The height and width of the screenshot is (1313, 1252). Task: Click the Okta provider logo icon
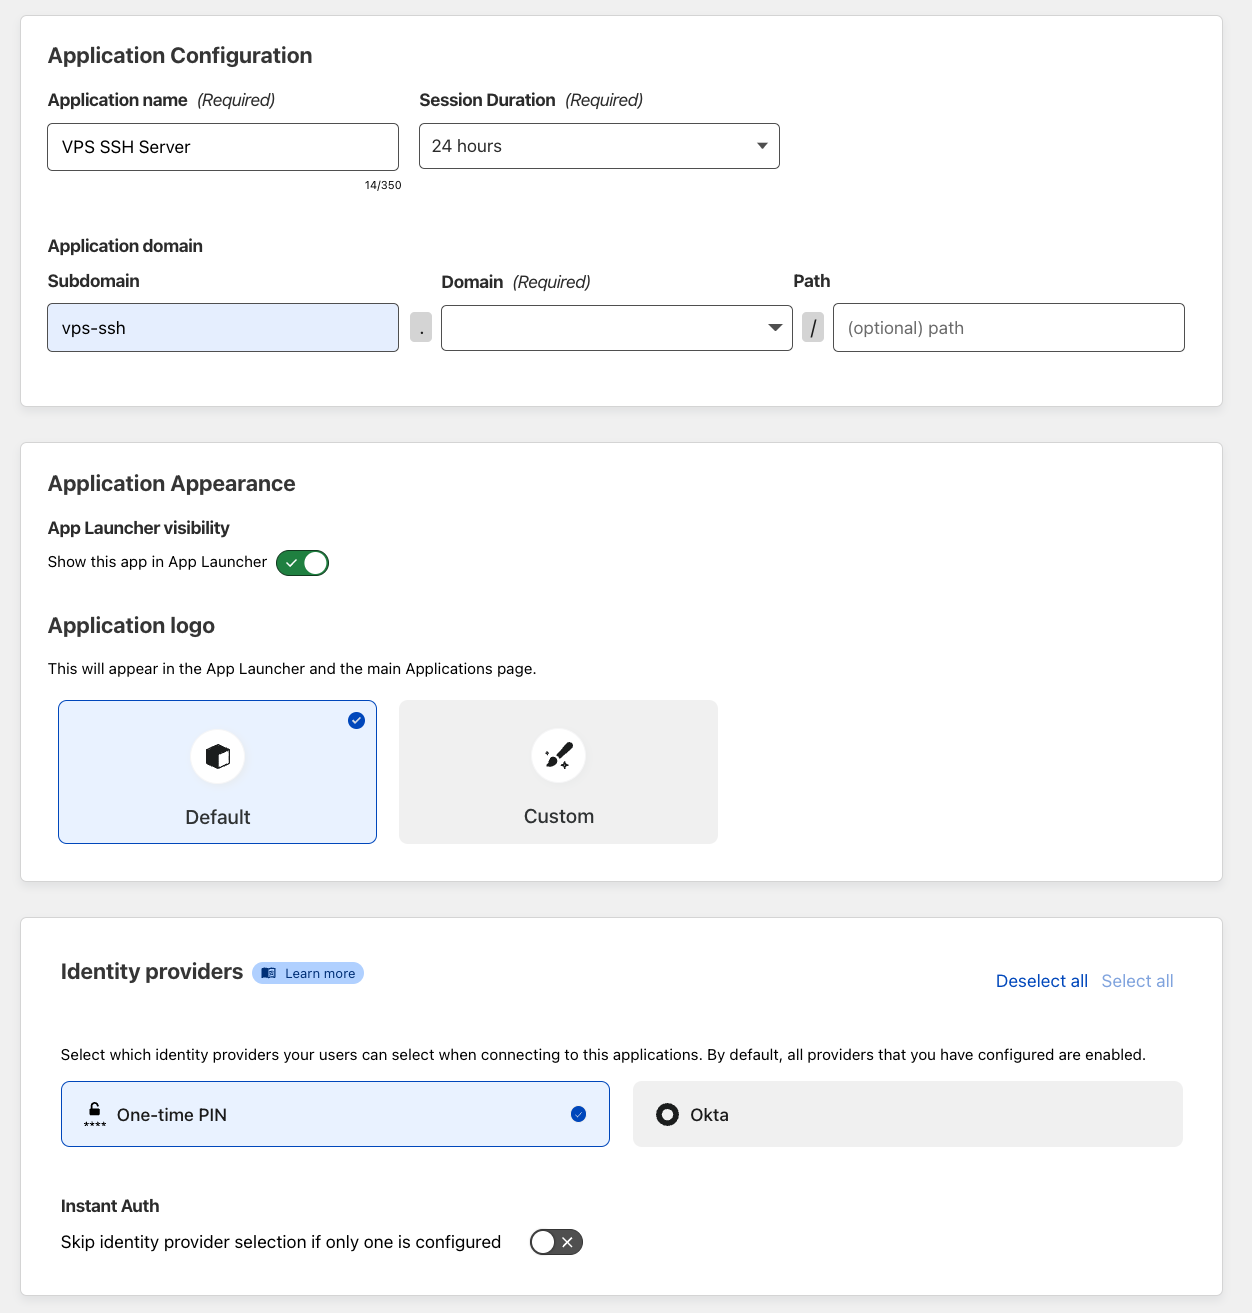(x=666, y=1114)
